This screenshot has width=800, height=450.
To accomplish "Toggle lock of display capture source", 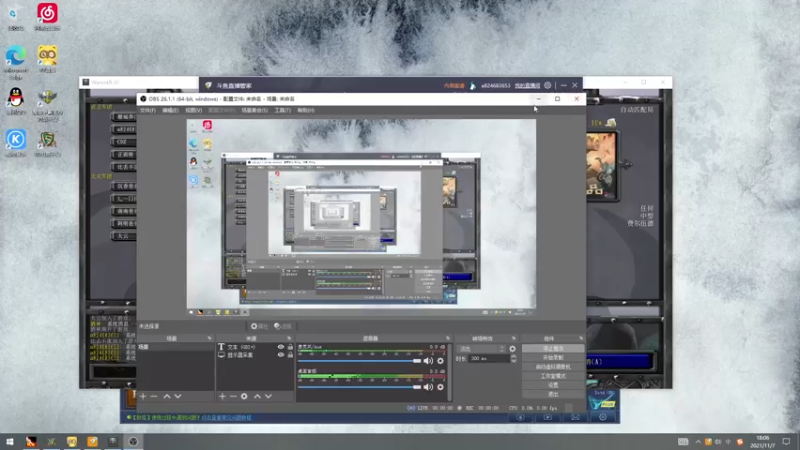I will (x=290, y=355).
